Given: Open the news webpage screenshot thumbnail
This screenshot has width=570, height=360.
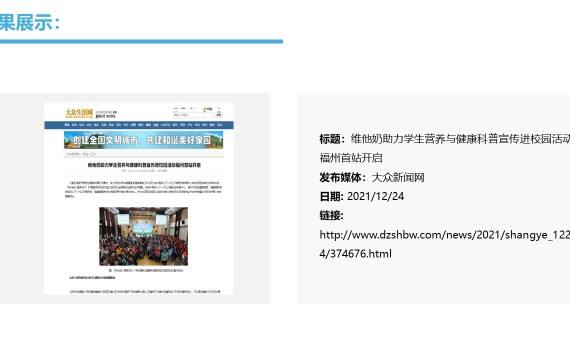Looking at the screenshot, I should (139, 199).
